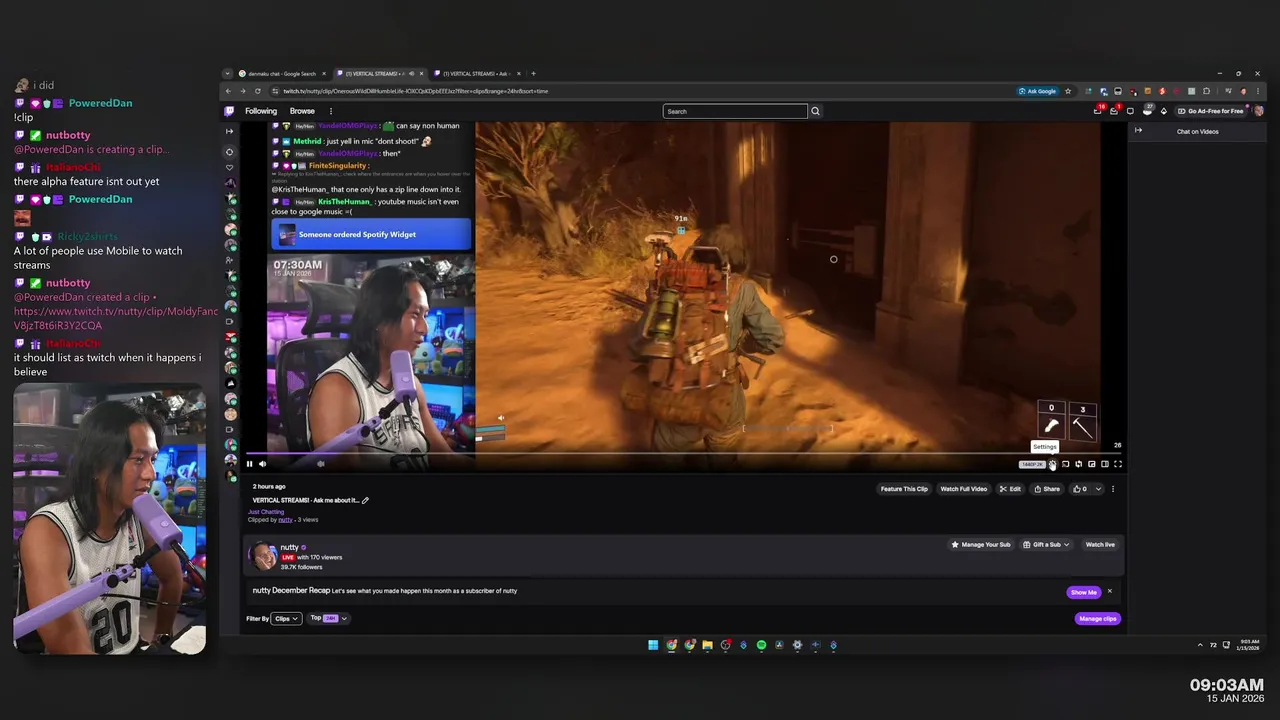Edit clip title with pencil icon
The image size is (1280, 720).
[365, 500]
